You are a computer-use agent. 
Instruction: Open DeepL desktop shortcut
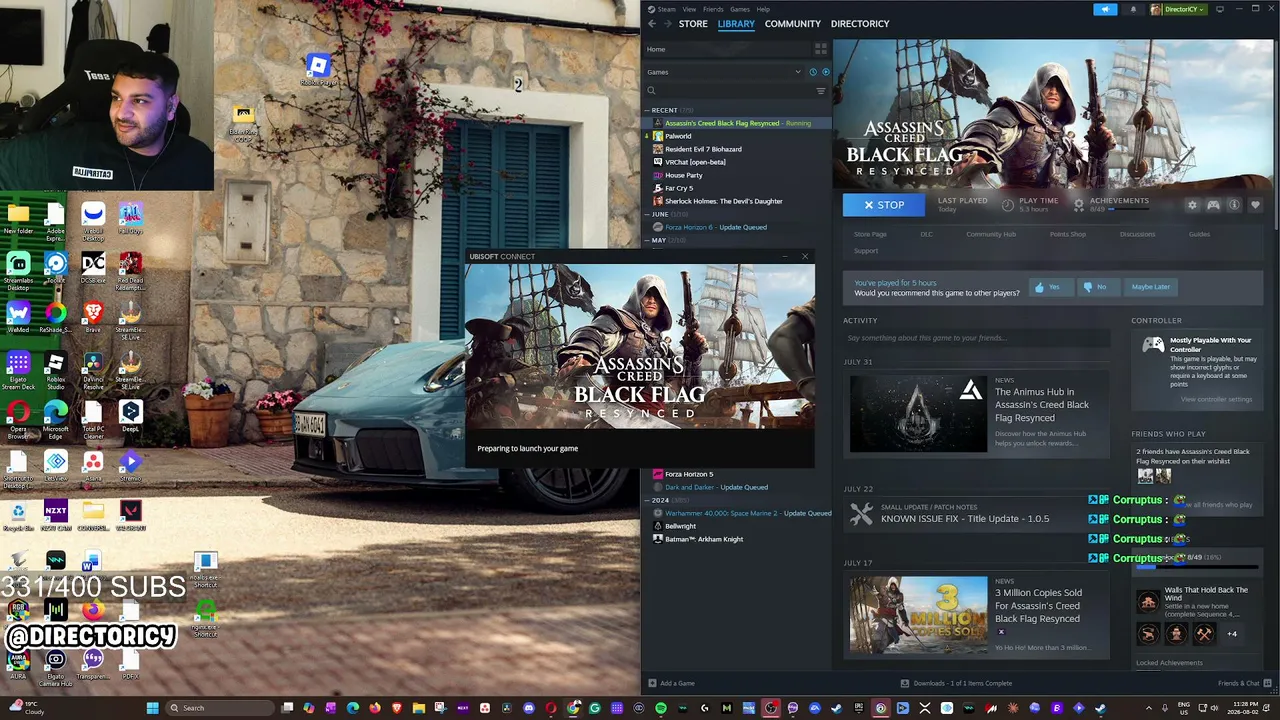130,416
